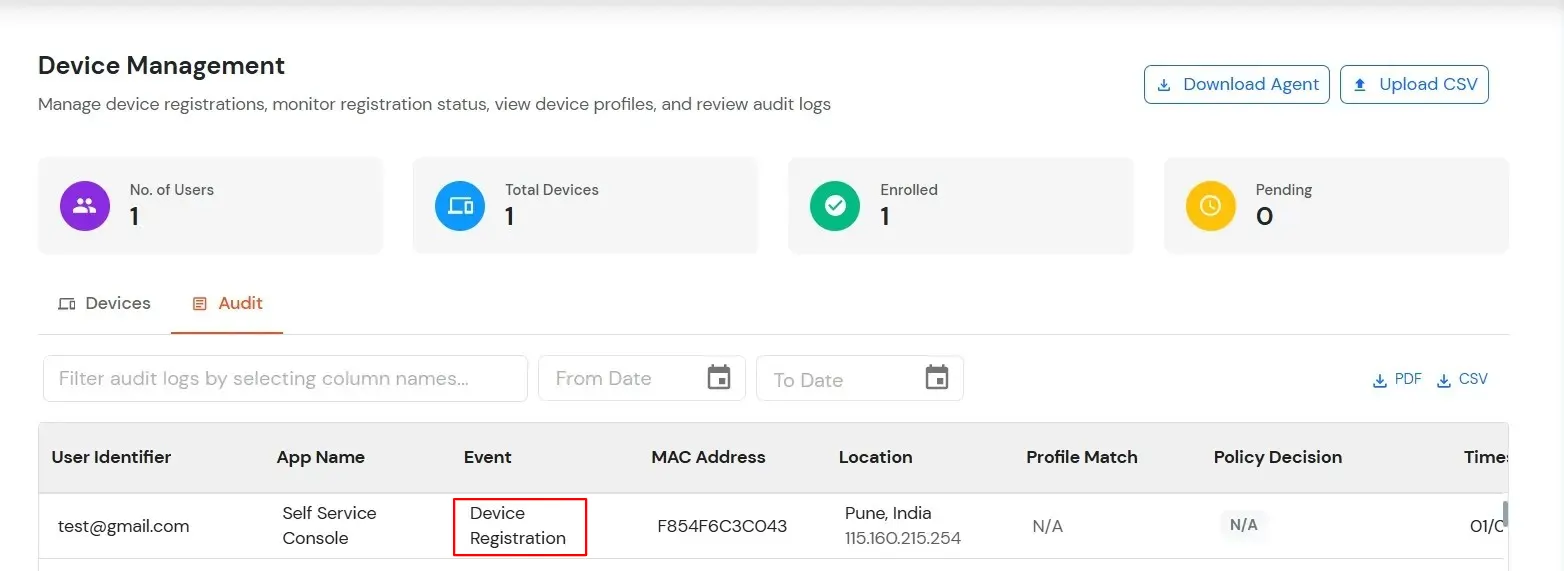Click the App Name column header

coord(321,457)
